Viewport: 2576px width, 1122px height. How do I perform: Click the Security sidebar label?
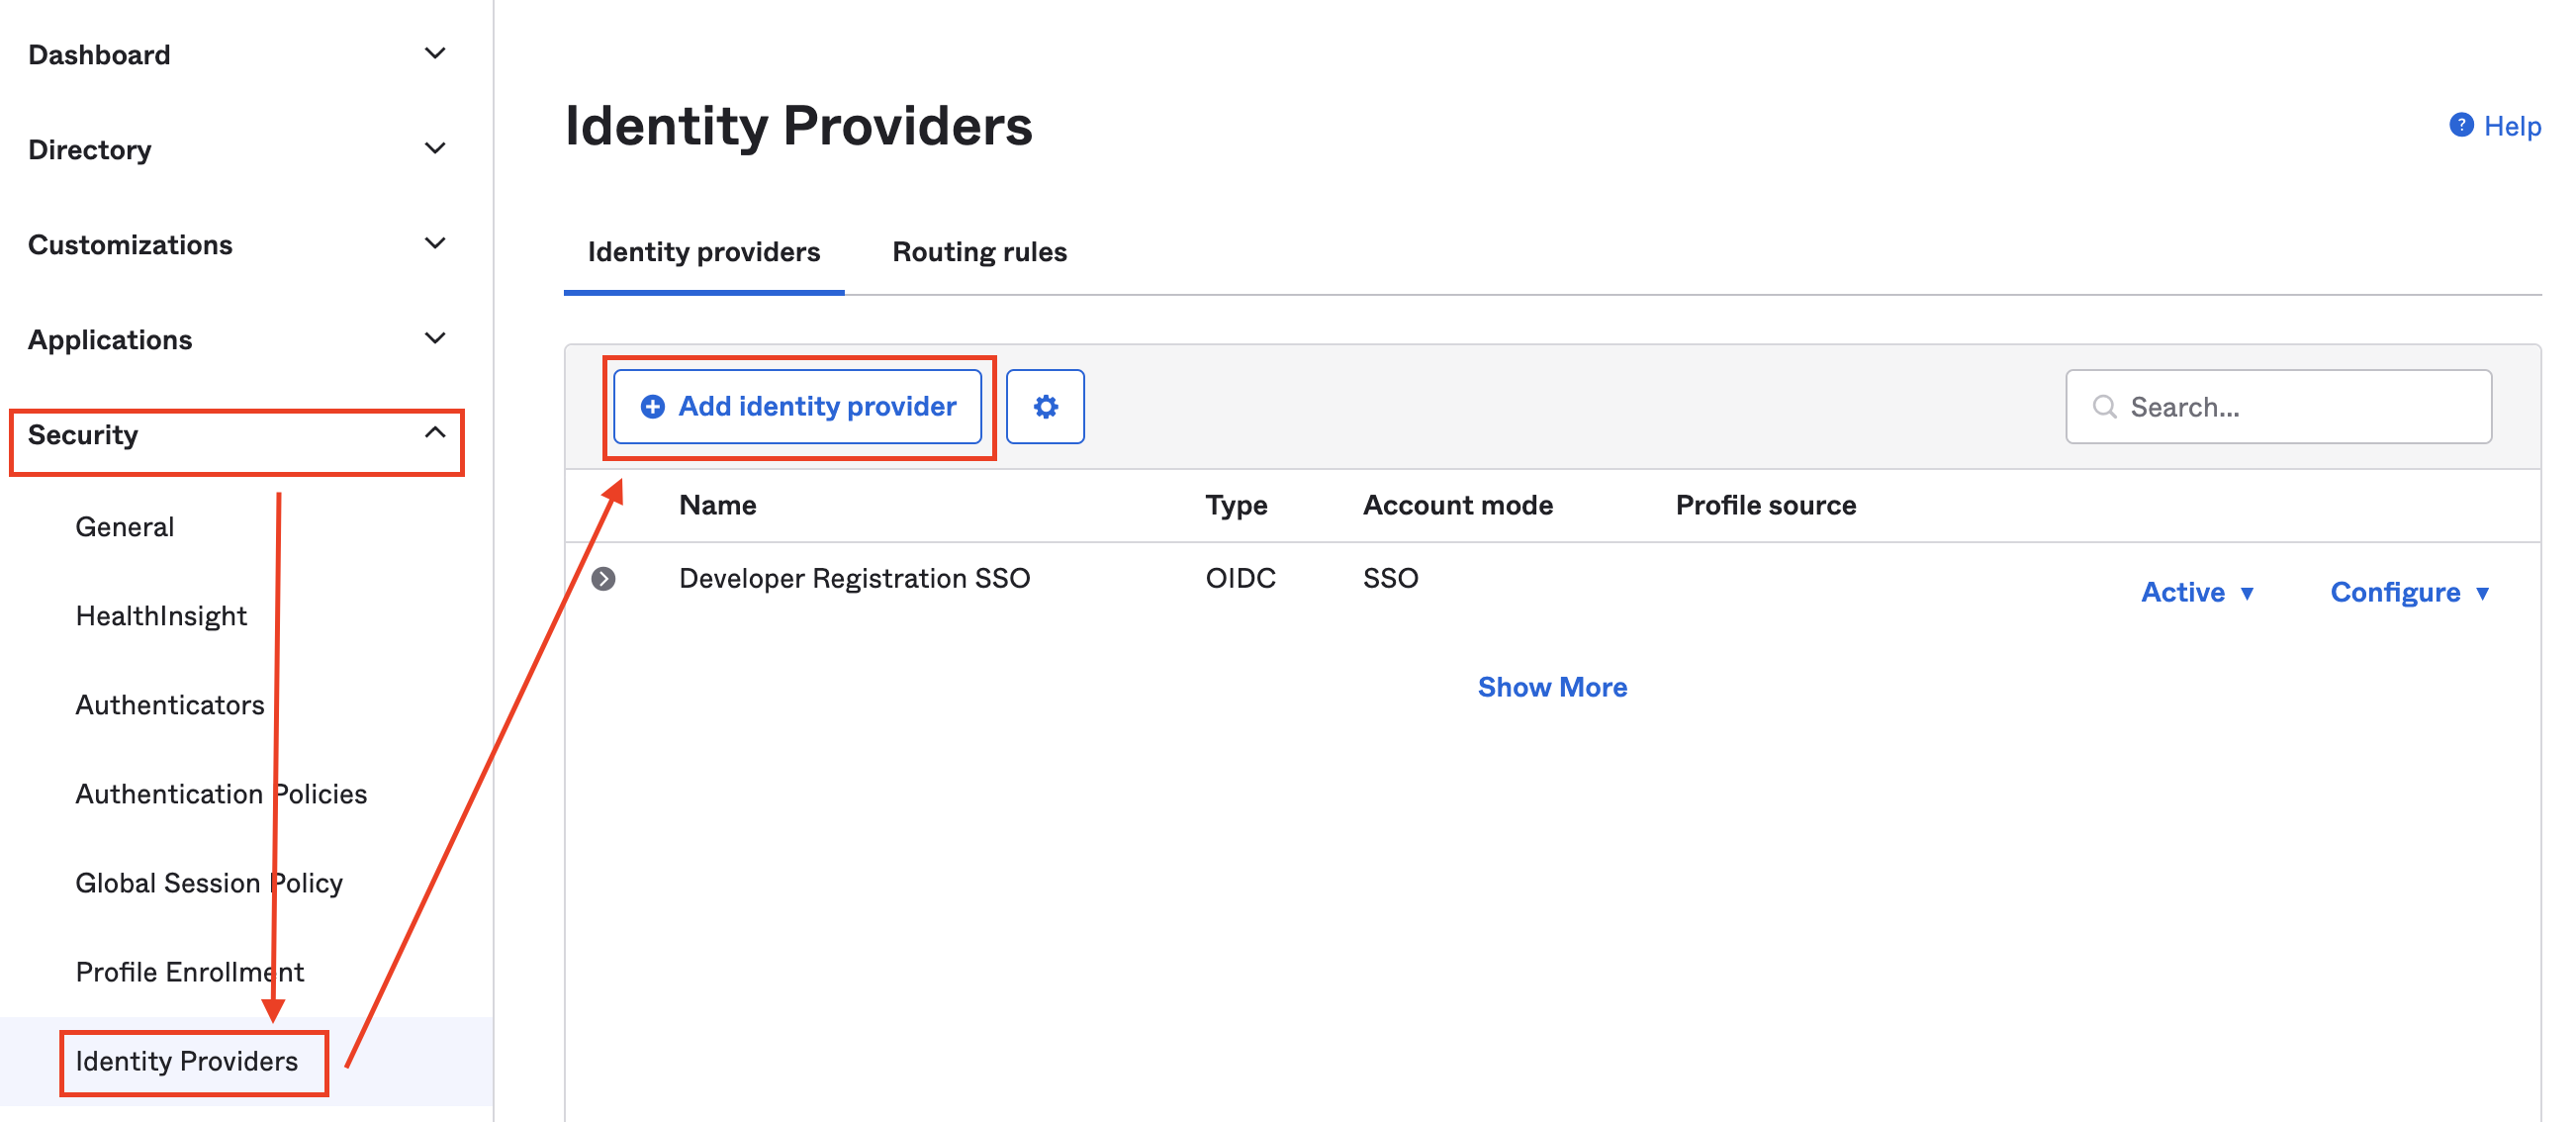[x=83, y=435]
